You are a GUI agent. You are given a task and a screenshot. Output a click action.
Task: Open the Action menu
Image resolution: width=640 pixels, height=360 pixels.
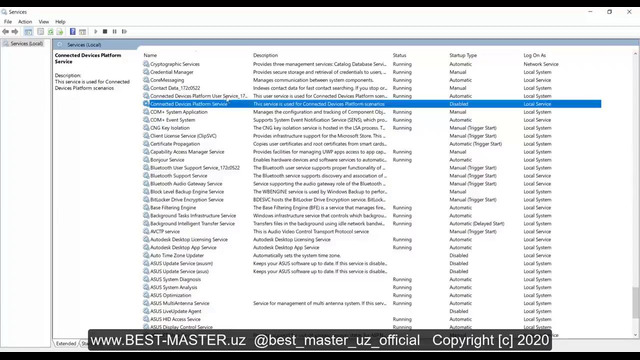[25, 22]
